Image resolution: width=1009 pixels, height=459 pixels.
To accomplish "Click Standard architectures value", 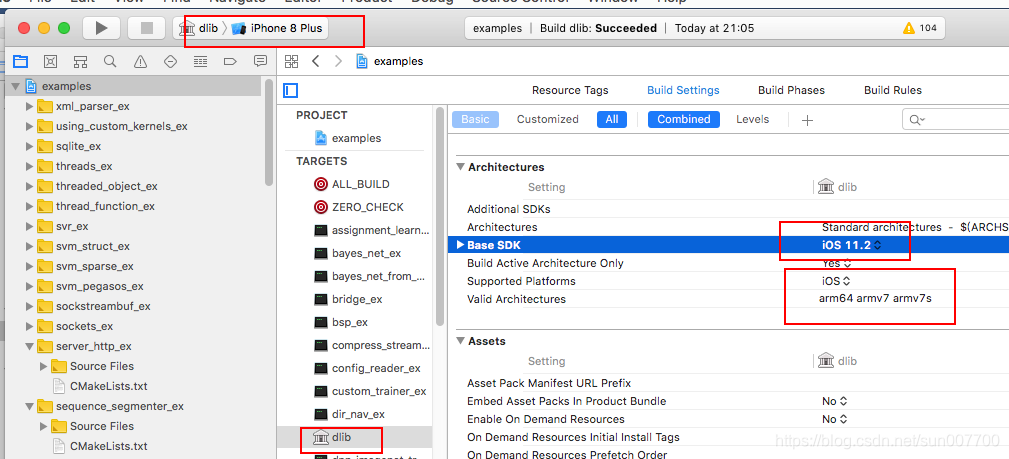I will pos(915,227).
